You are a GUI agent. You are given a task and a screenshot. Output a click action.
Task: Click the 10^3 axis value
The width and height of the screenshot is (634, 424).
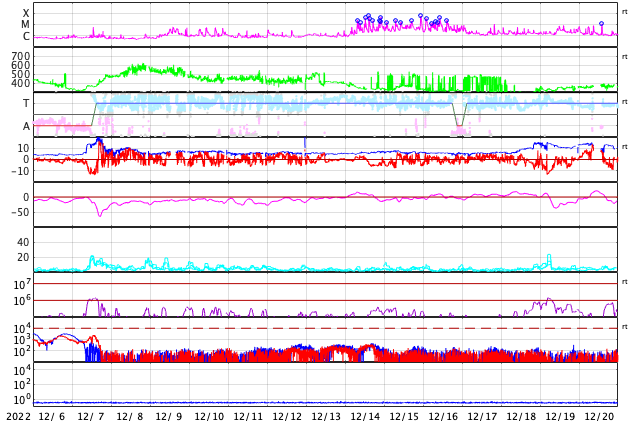(x=22, y=340)
